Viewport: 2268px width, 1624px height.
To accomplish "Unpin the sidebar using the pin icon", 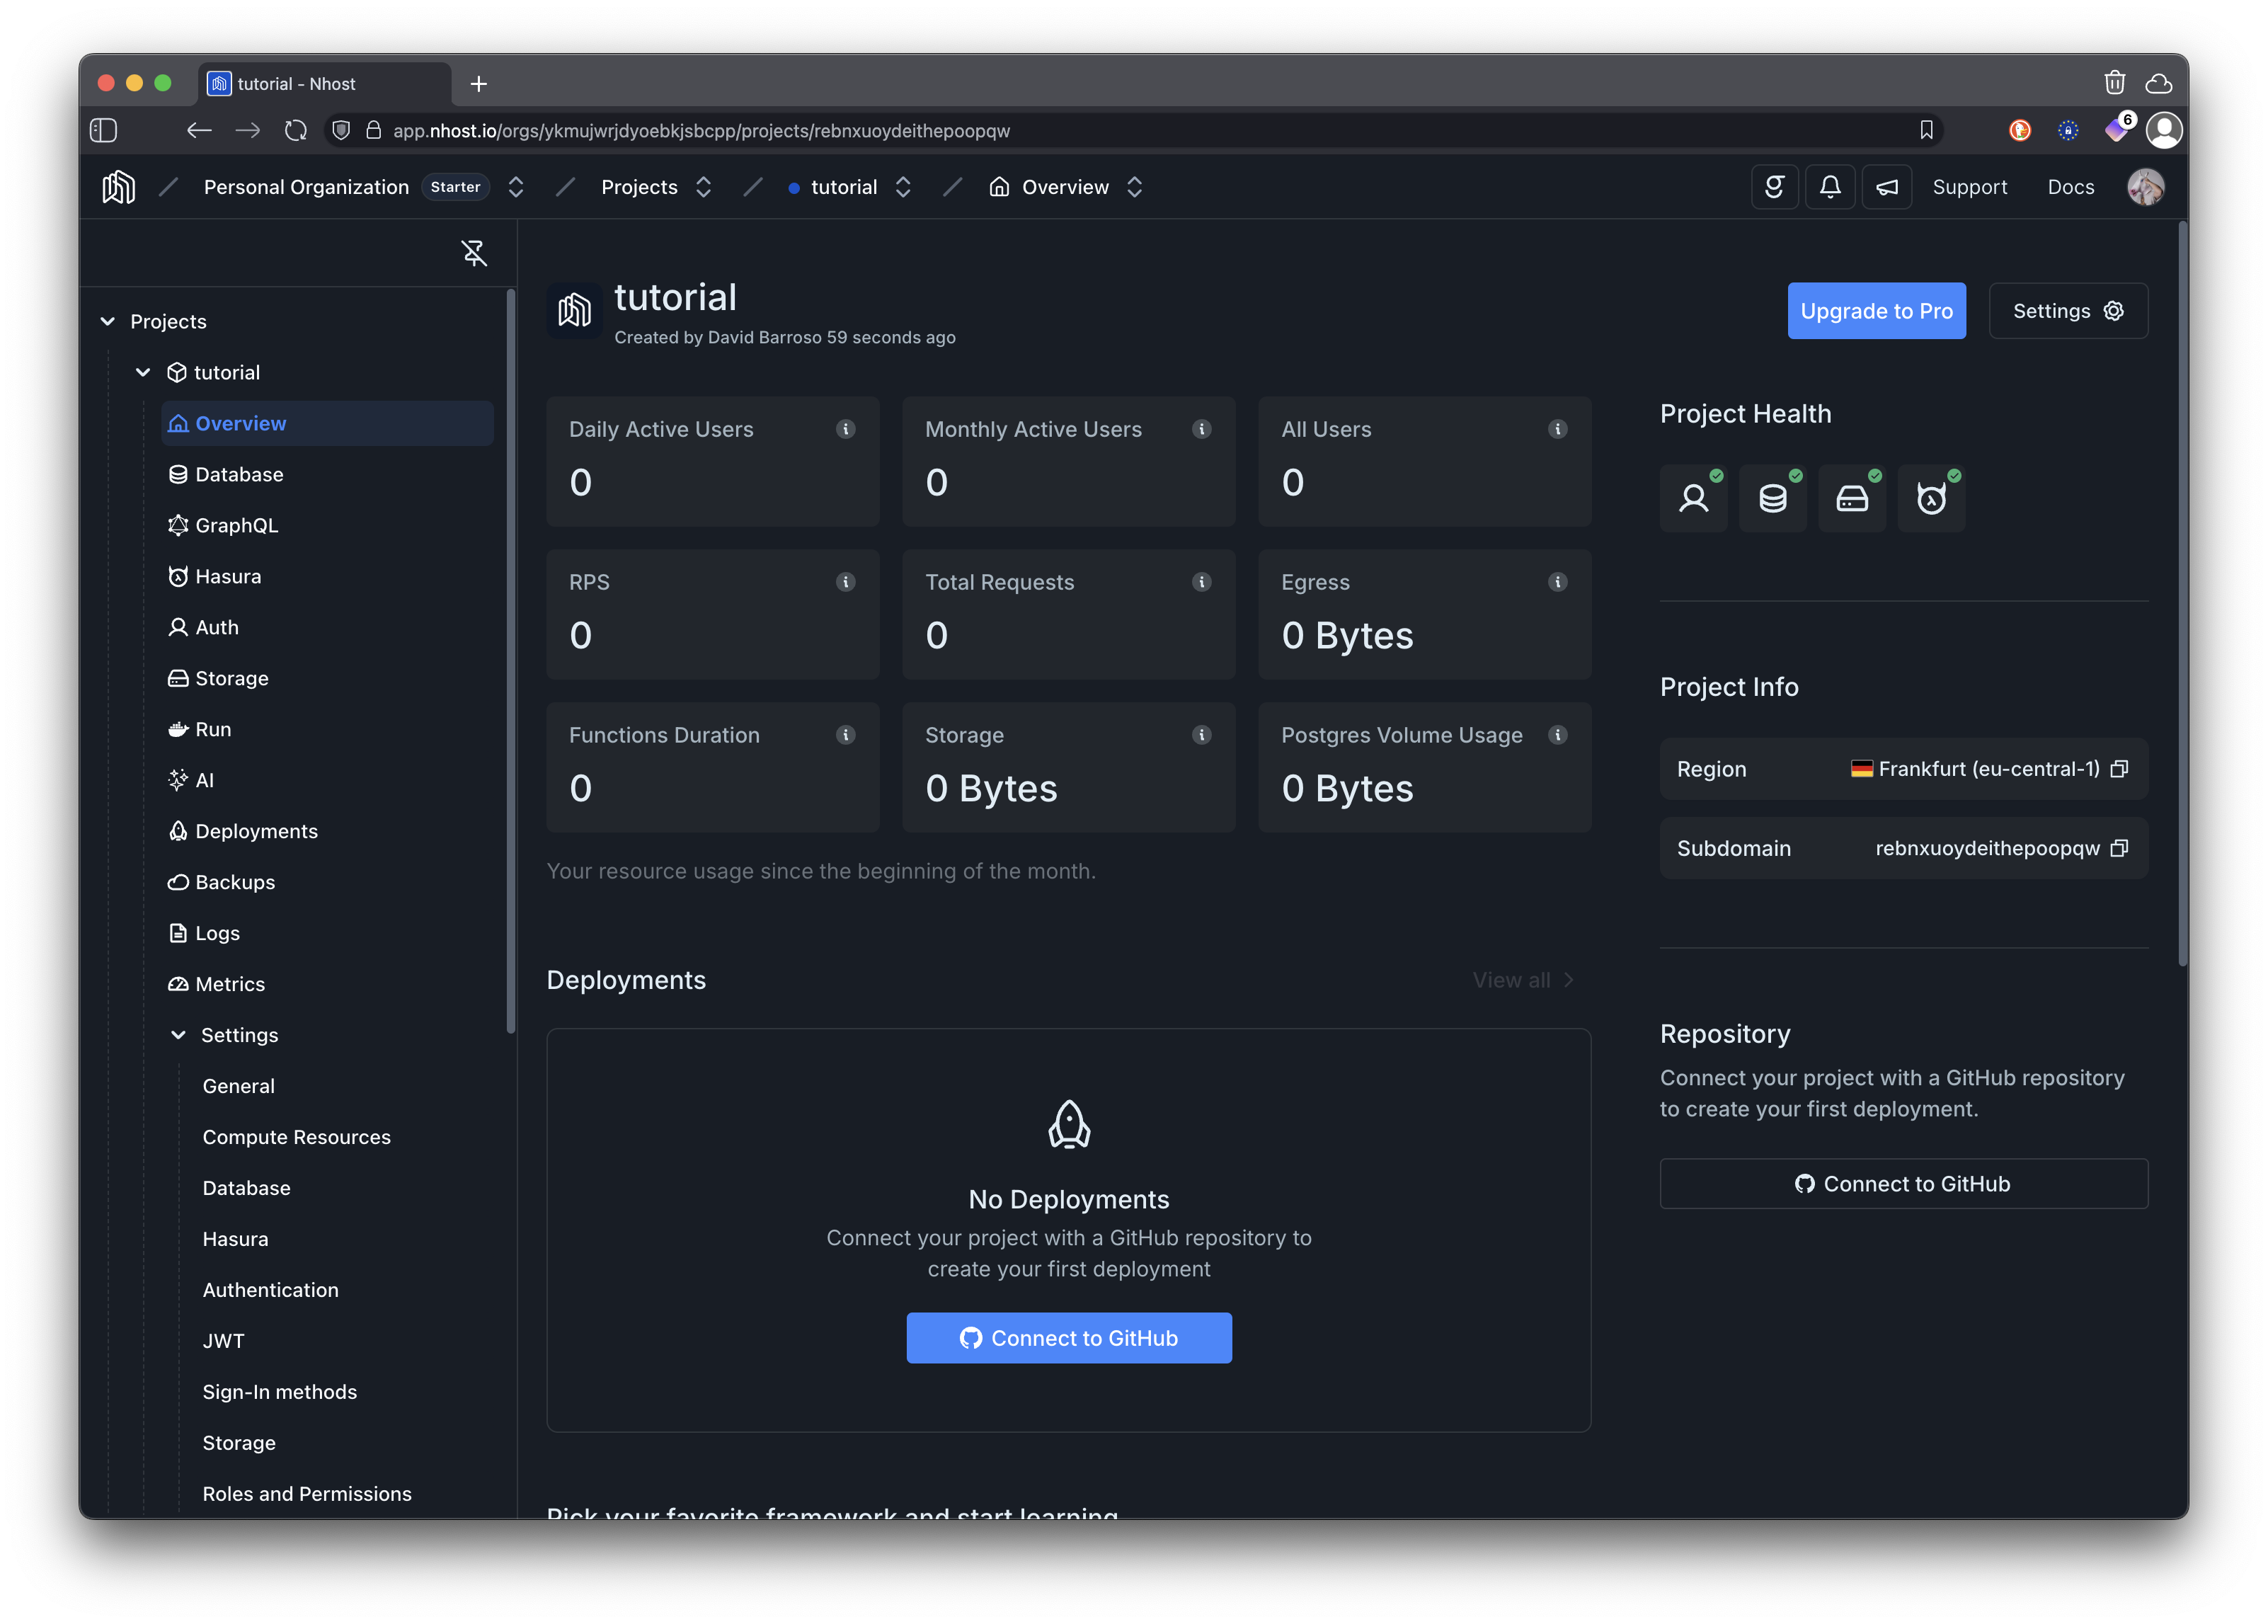I will point(474,253).
